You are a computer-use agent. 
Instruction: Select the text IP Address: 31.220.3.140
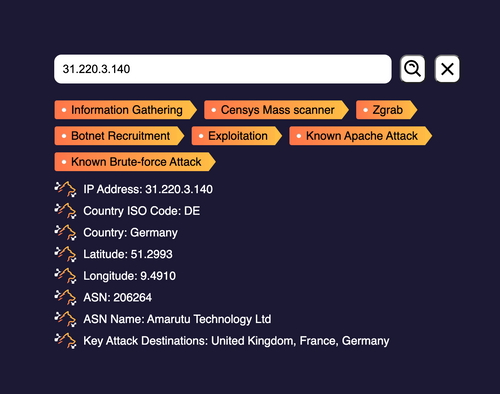148,189
